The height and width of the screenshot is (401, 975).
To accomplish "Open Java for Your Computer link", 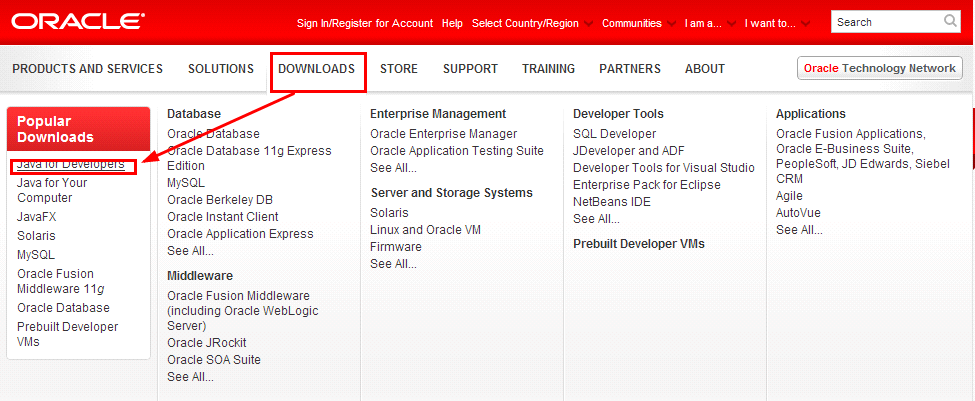I will point(52,190).
